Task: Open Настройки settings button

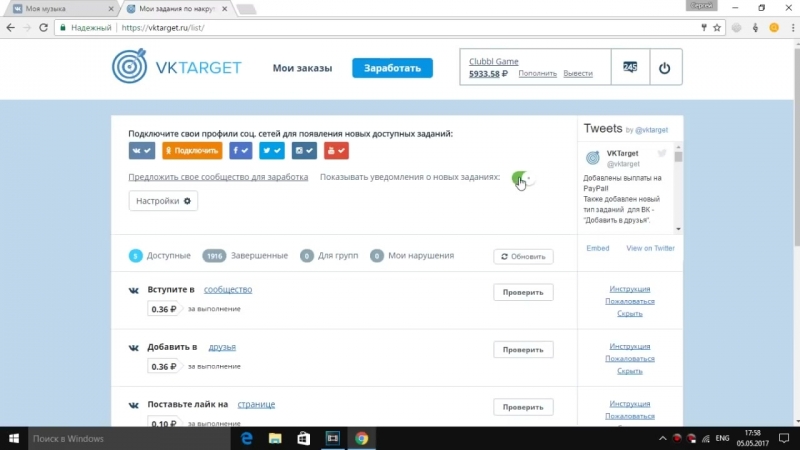Action: [163, 201]
